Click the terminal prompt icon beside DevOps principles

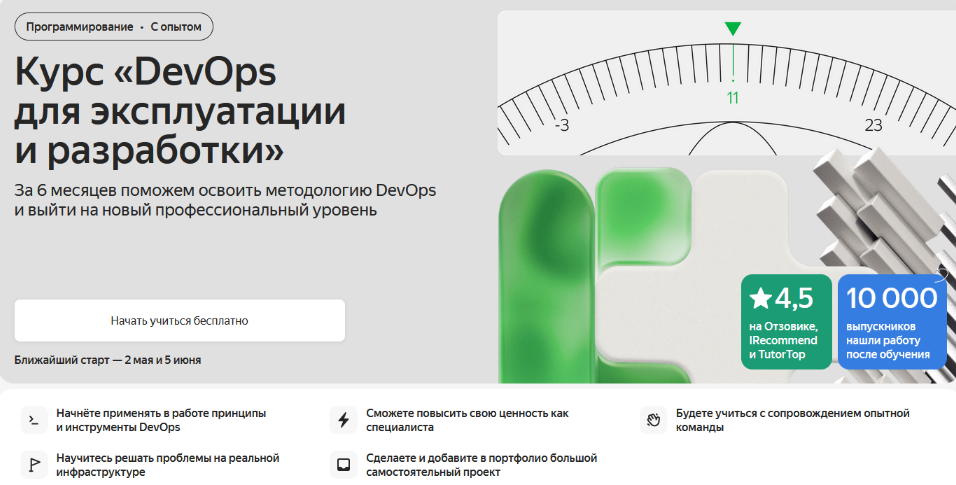pyautogui.click(x=34, y=420)
